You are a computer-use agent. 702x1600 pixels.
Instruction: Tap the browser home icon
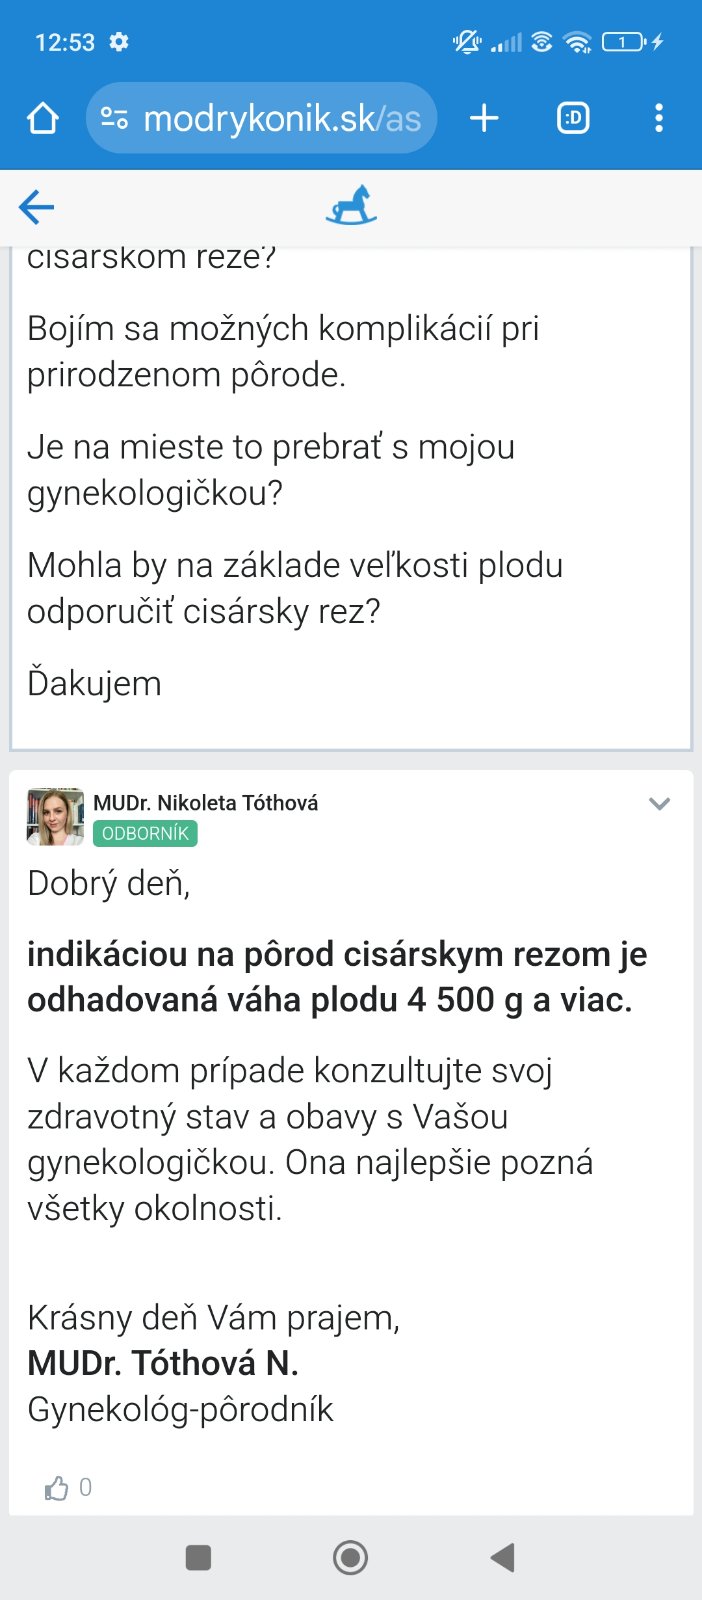[43, 119]
